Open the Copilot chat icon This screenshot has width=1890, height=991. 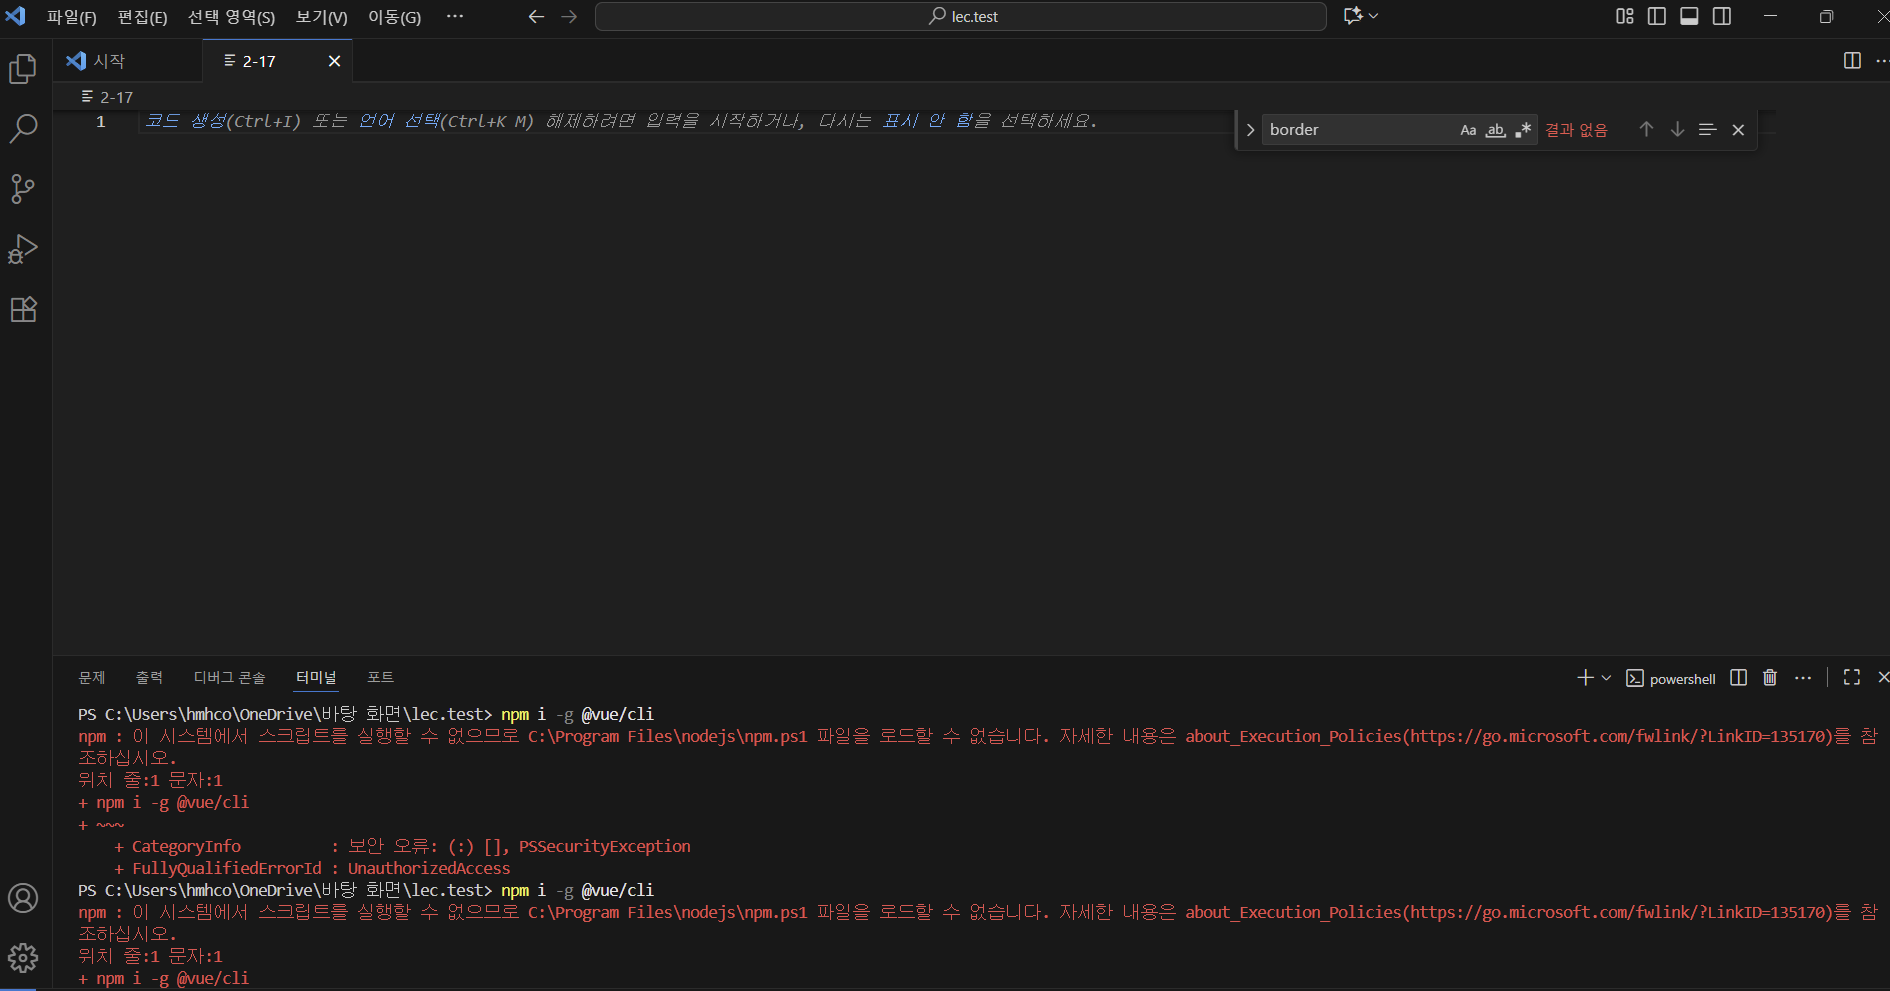[1353, 16]
